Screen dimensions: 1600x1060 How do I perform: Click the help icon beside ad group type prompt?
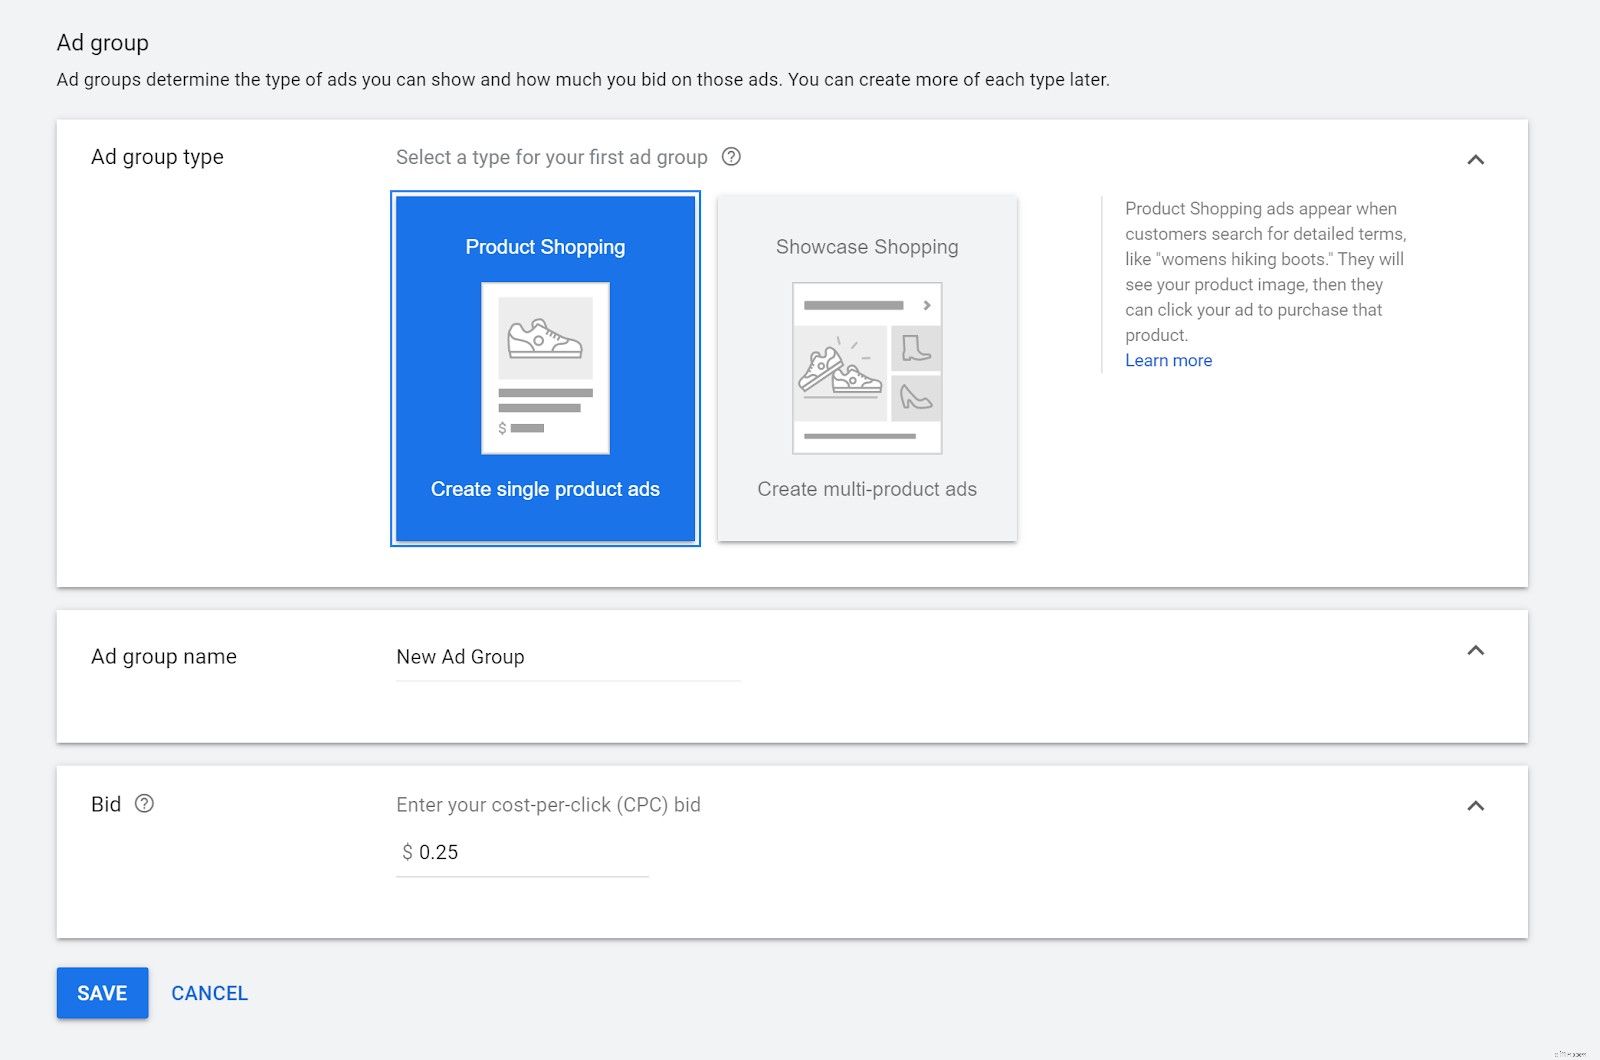732,157
